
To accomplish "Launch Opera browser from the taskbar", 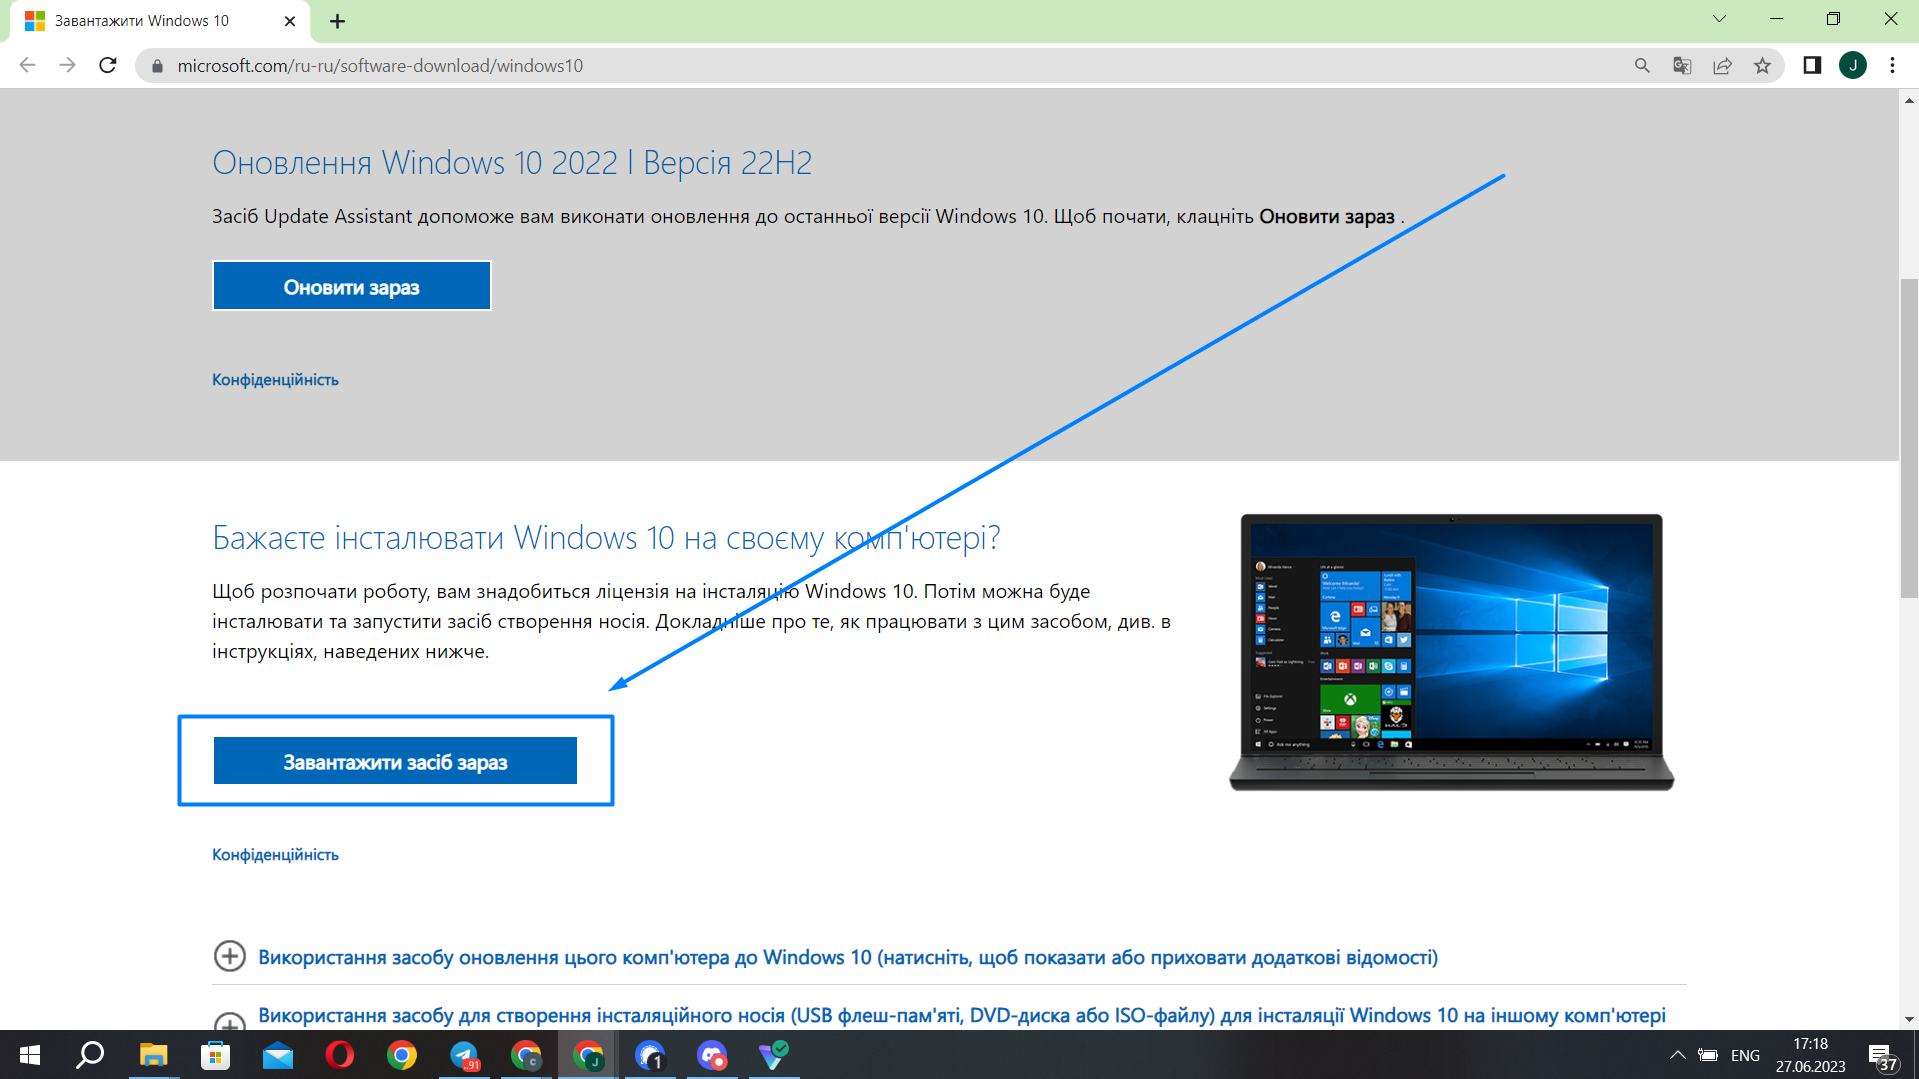I will tap(340, 1055).
